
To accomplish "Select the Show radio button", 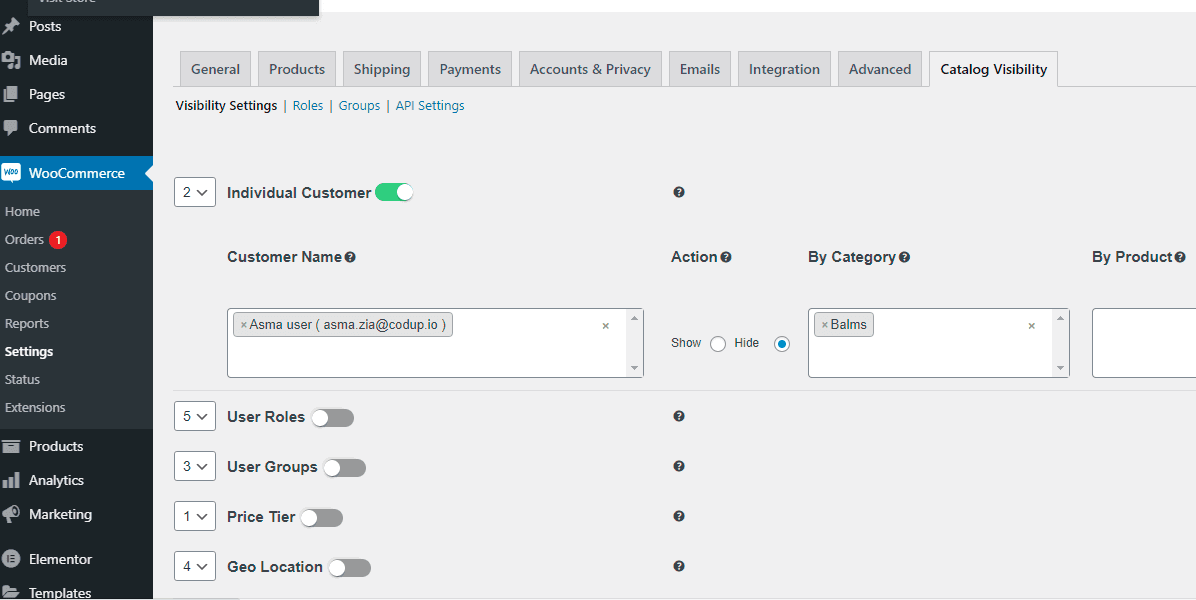I will point(717,343).
